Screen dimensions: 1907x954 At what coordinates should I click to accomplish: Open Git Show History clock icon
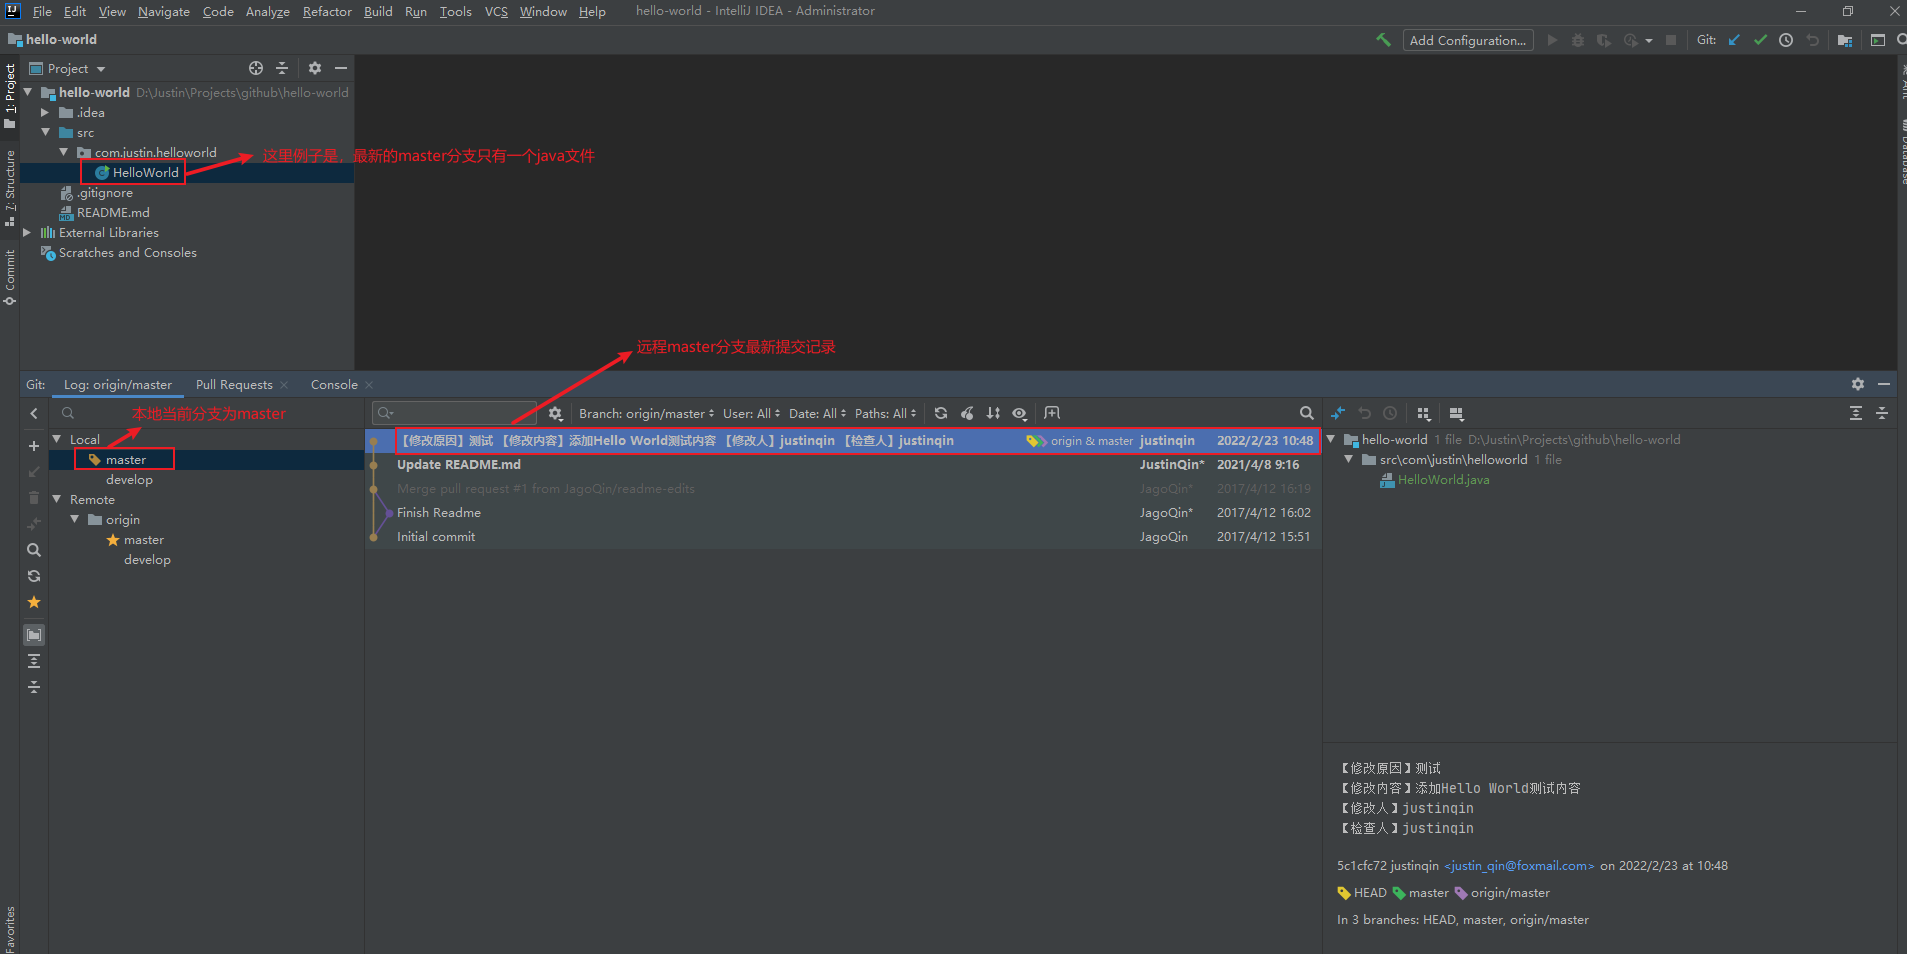pos(1786,40)
